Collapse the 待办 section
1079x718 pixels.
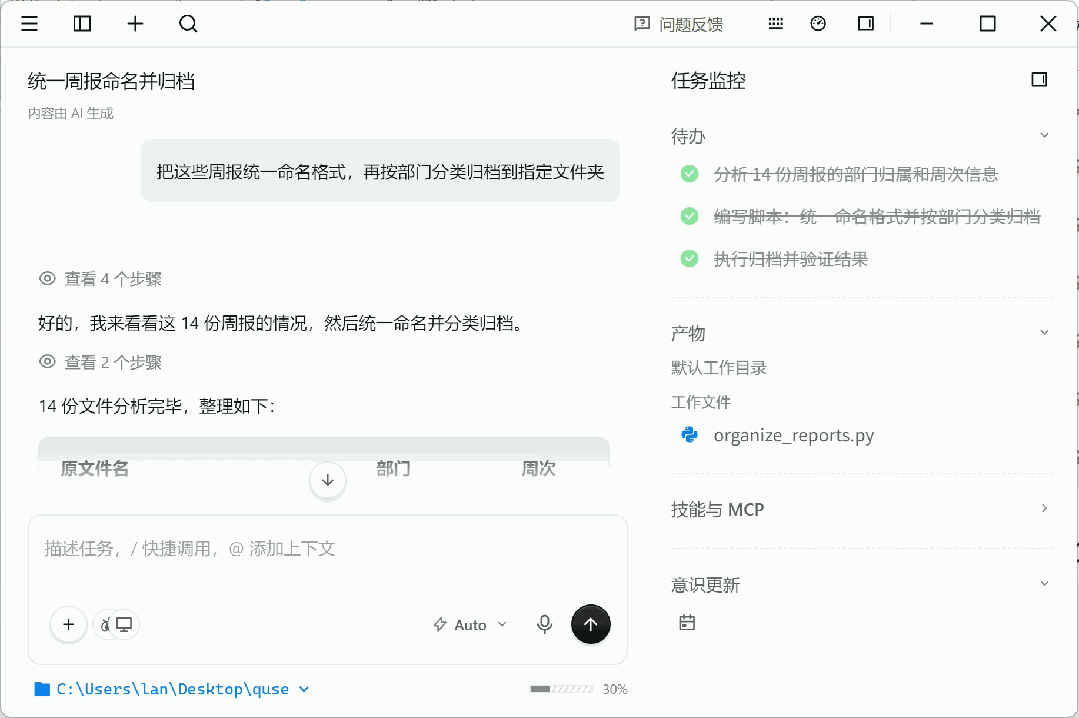1044,136
